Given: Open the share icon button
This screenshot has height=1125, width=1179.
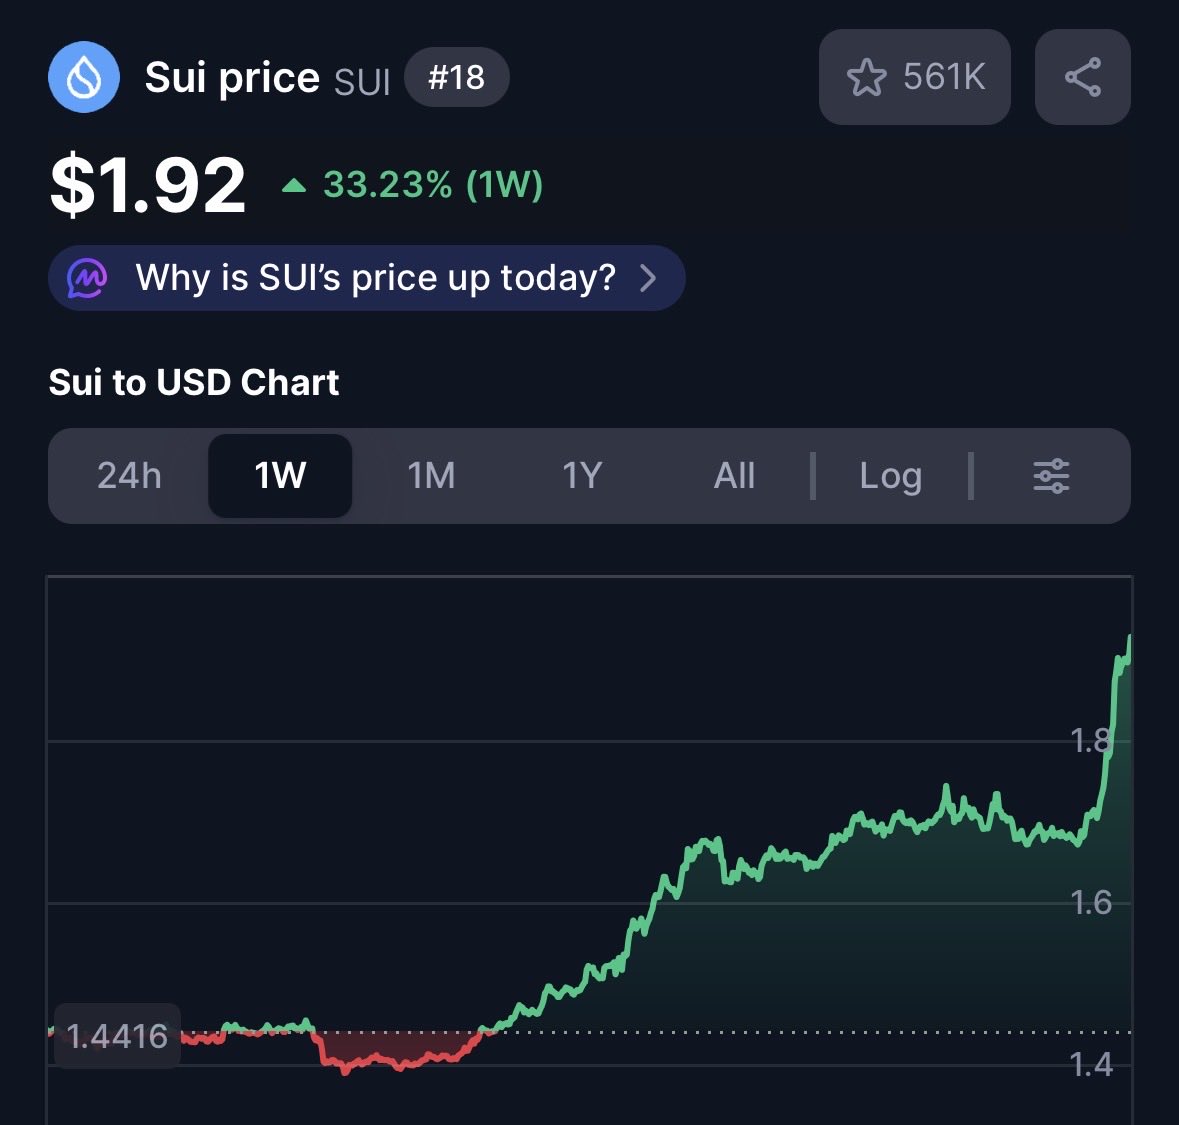Looking at the screenshot, I should 1083,77.
